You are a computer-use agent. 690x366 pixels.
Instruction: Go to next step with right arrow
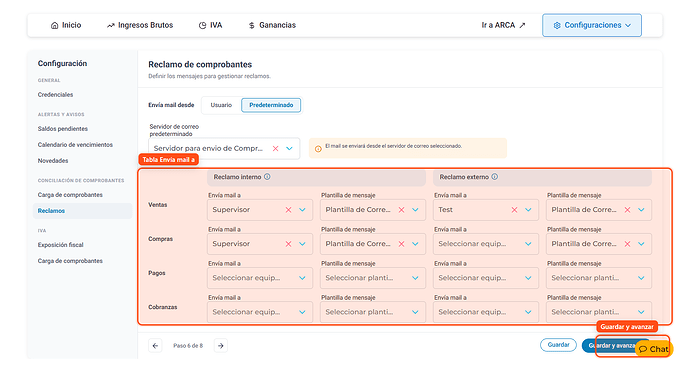coord(221,346)
